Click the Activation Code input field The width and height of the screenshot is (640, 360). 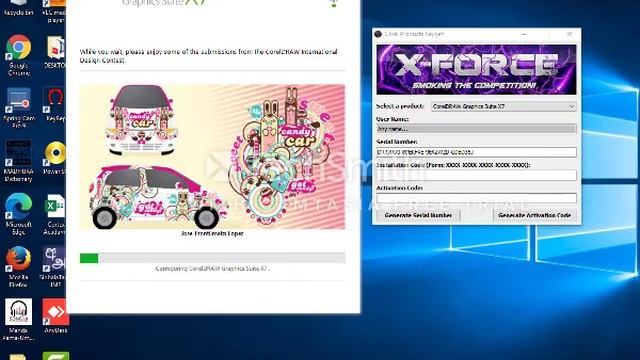tap(476, 198)
